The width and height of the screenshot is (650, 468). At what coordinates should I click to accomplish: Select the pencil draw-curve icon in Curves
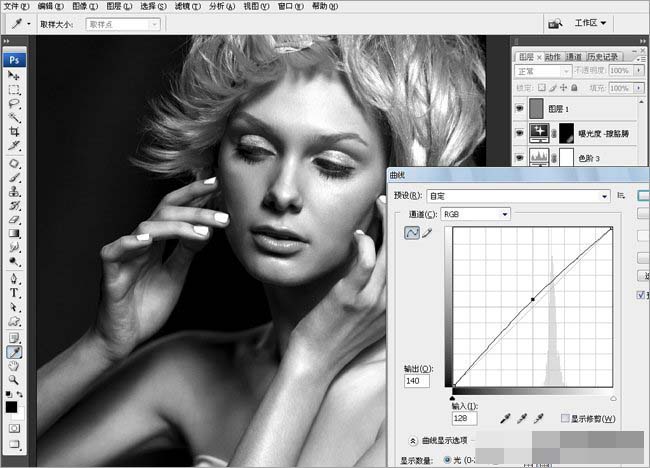[427, 233]
